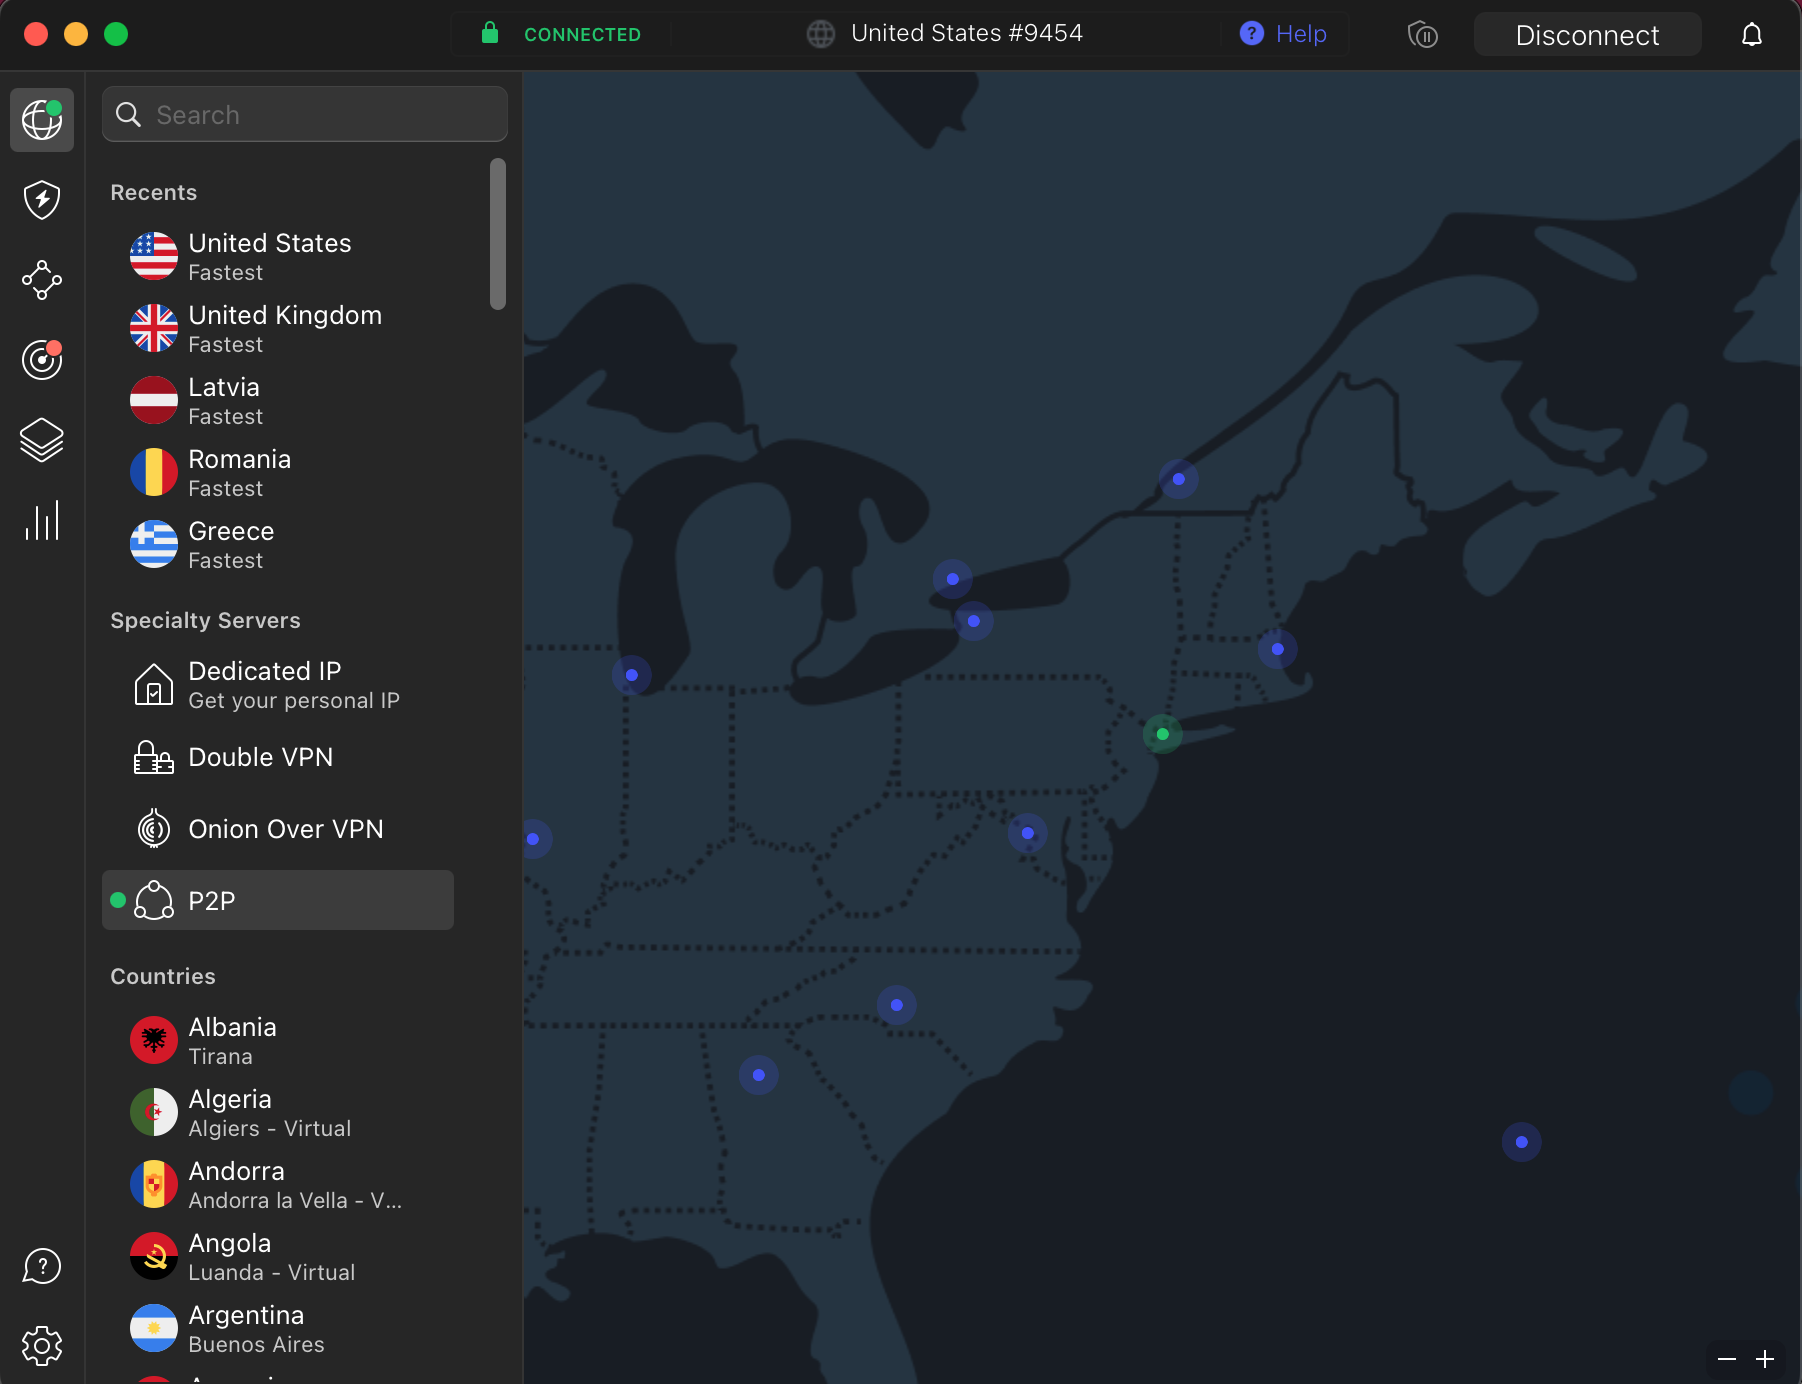Click the globe icon beside server name

pyautogui.click(x=821, y=34)
